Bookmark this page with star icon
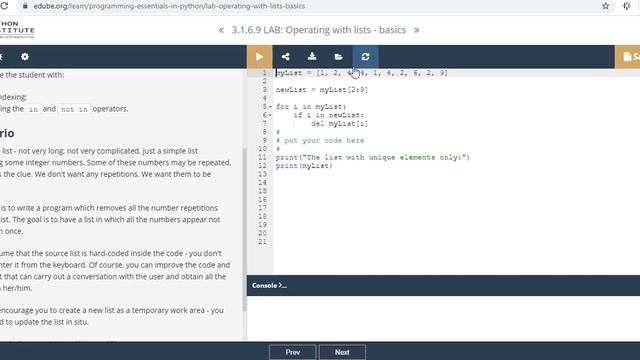 click(x=606, y=6)
